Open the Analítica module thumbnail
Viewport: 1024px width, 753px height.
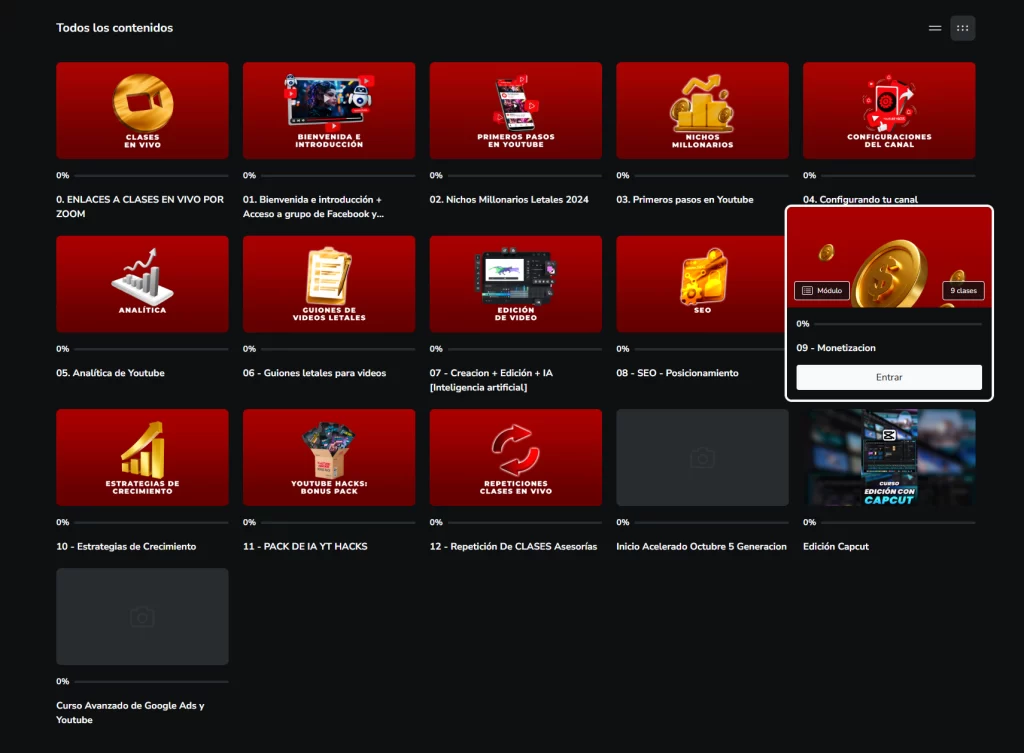point(142,284)
